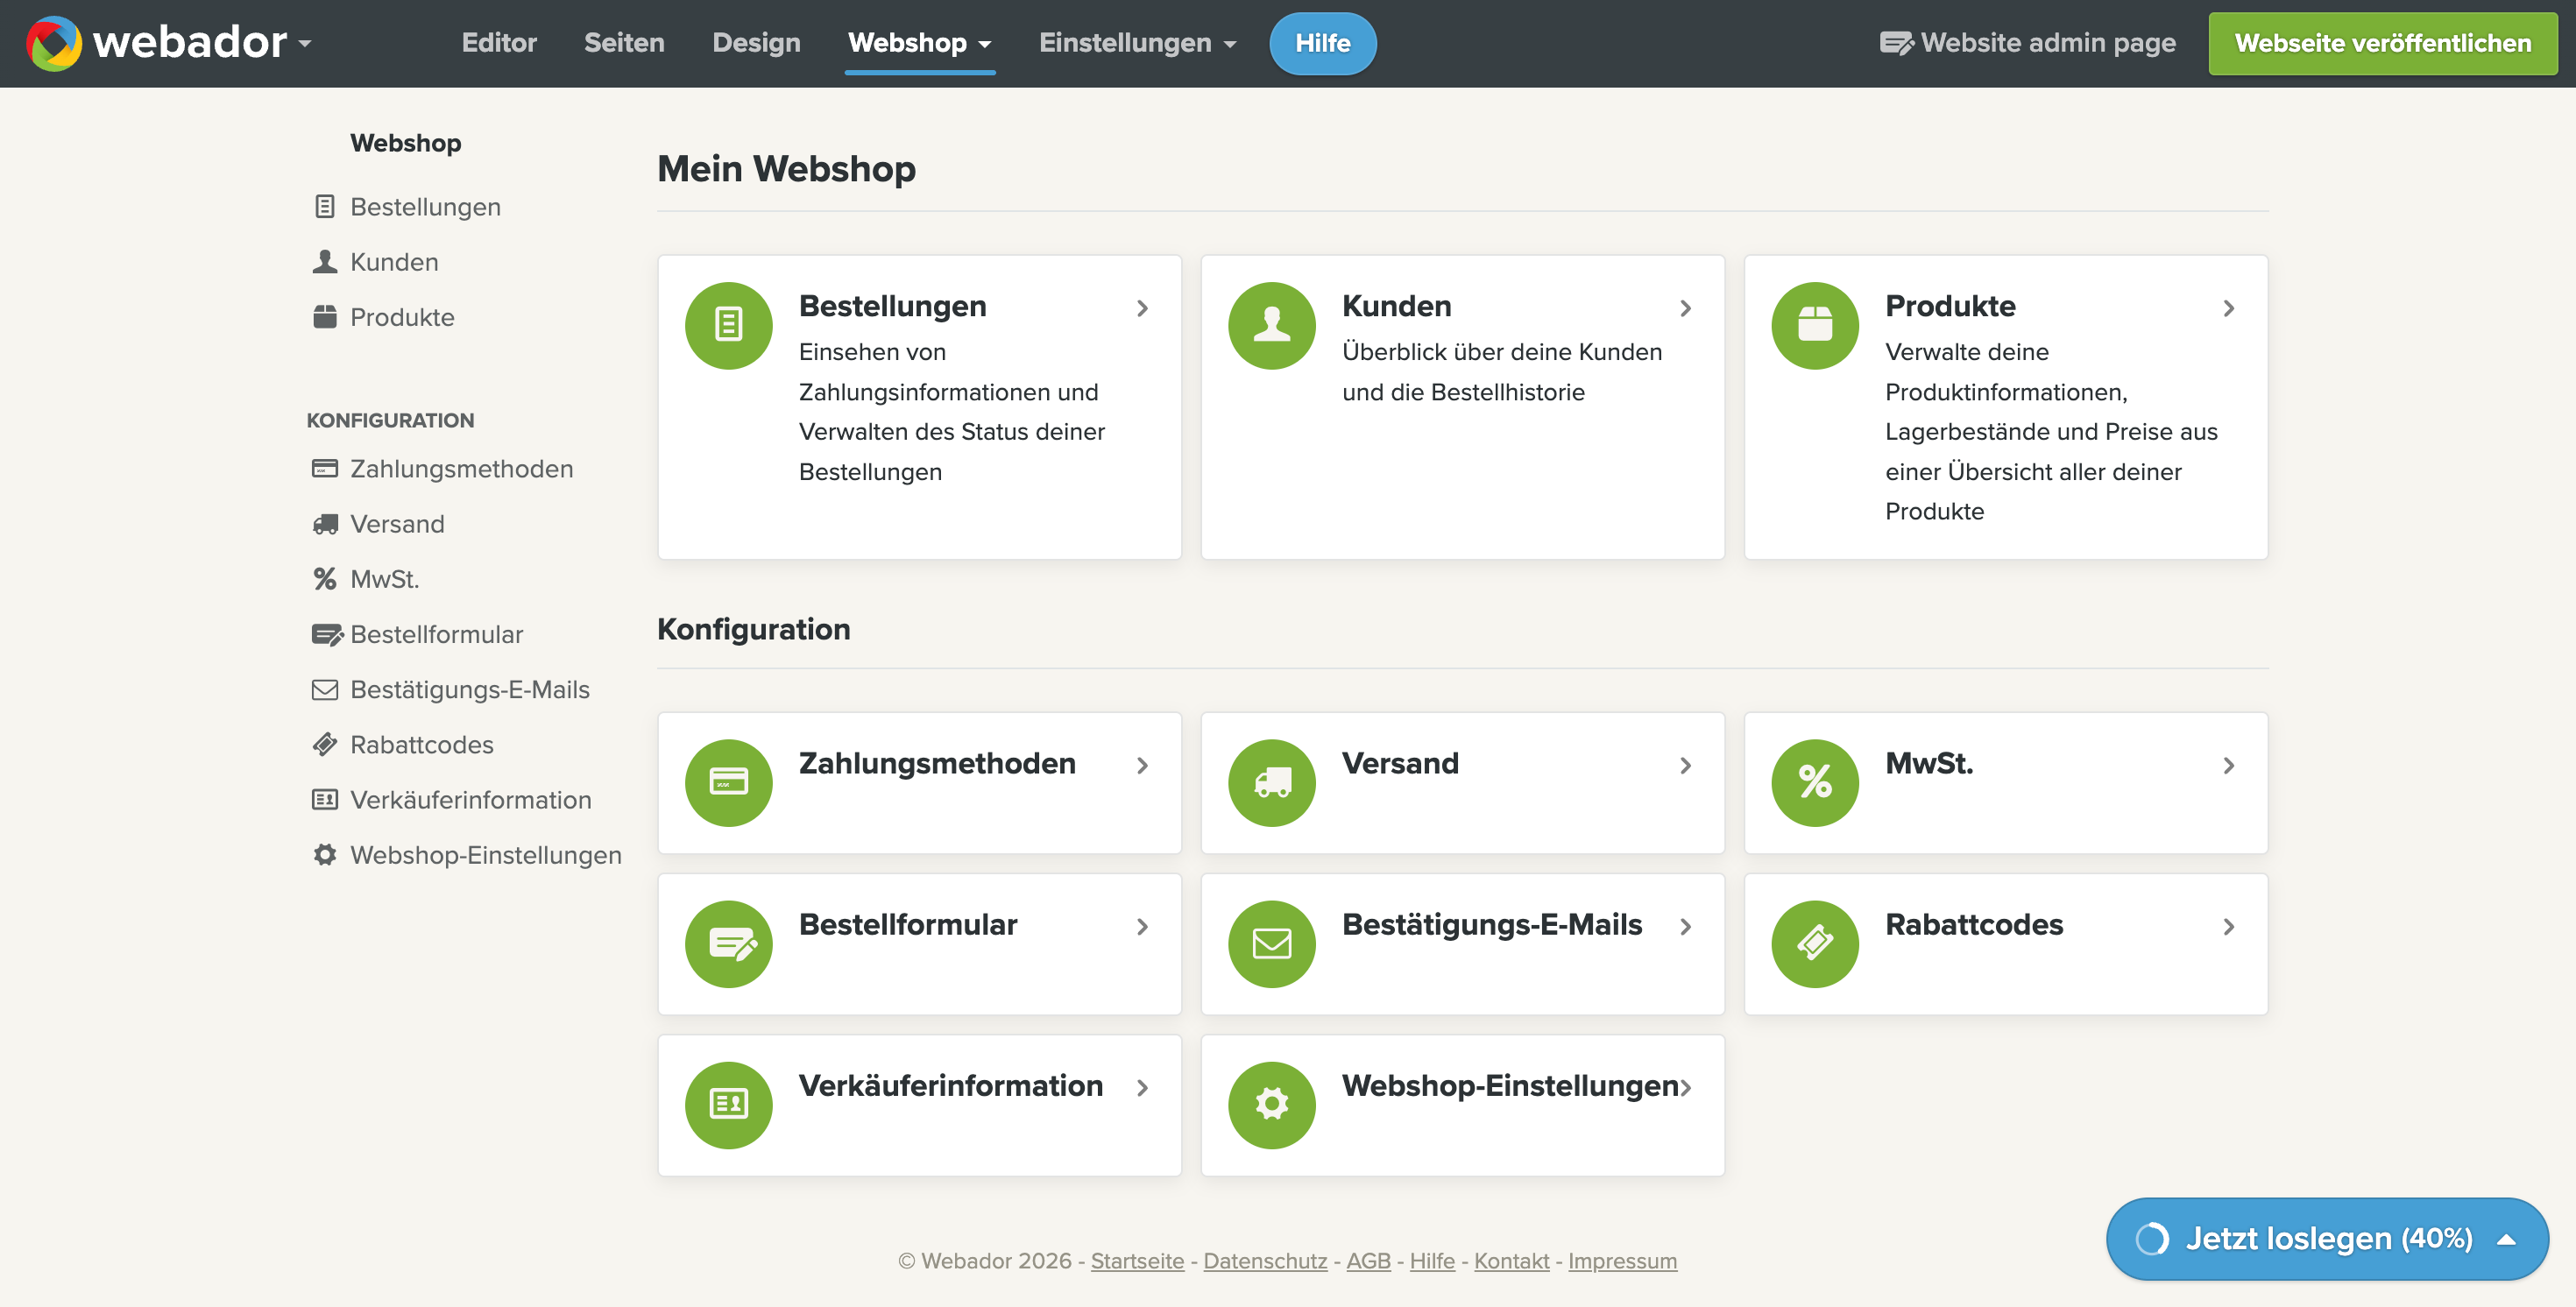2576x1307 pixels.
Task: Click the MwSt. percent circle icon
Action: (1814, 782)
